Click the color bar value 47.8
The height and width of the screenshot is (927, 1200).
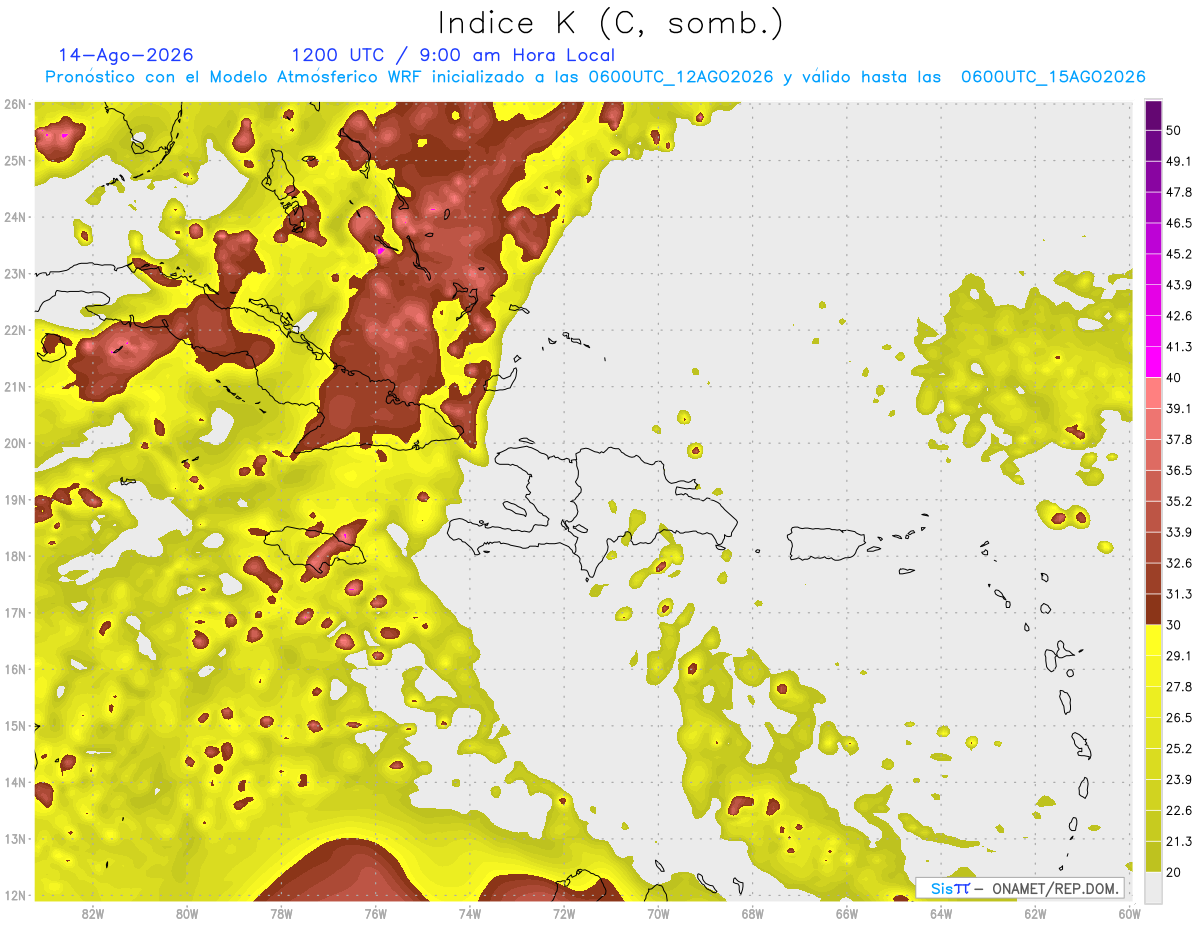(x=1179, y=192)
